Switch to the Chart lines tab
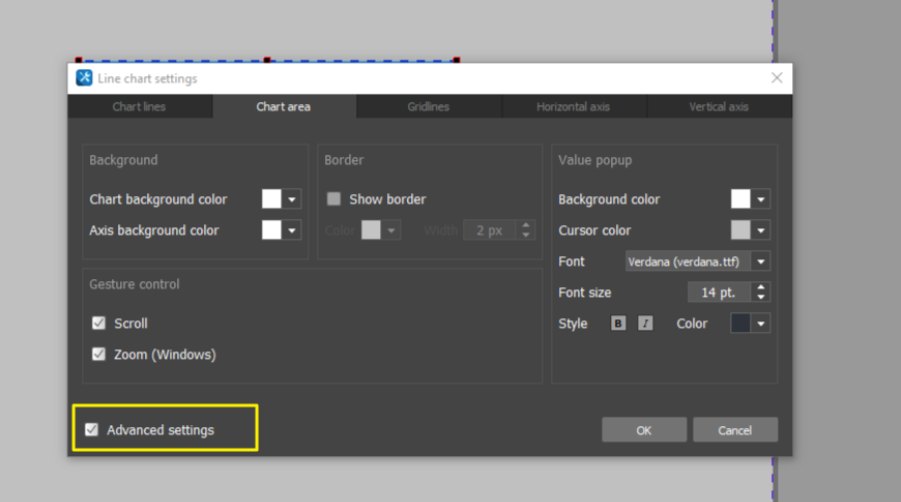Screen dimensions: 901x502 point(140,107)
